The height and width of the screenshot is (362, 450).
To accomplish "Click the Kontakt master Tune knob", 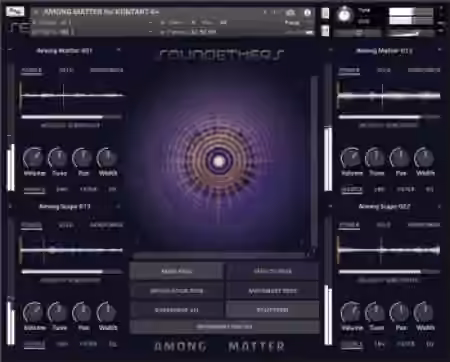I will coord(344,15).
